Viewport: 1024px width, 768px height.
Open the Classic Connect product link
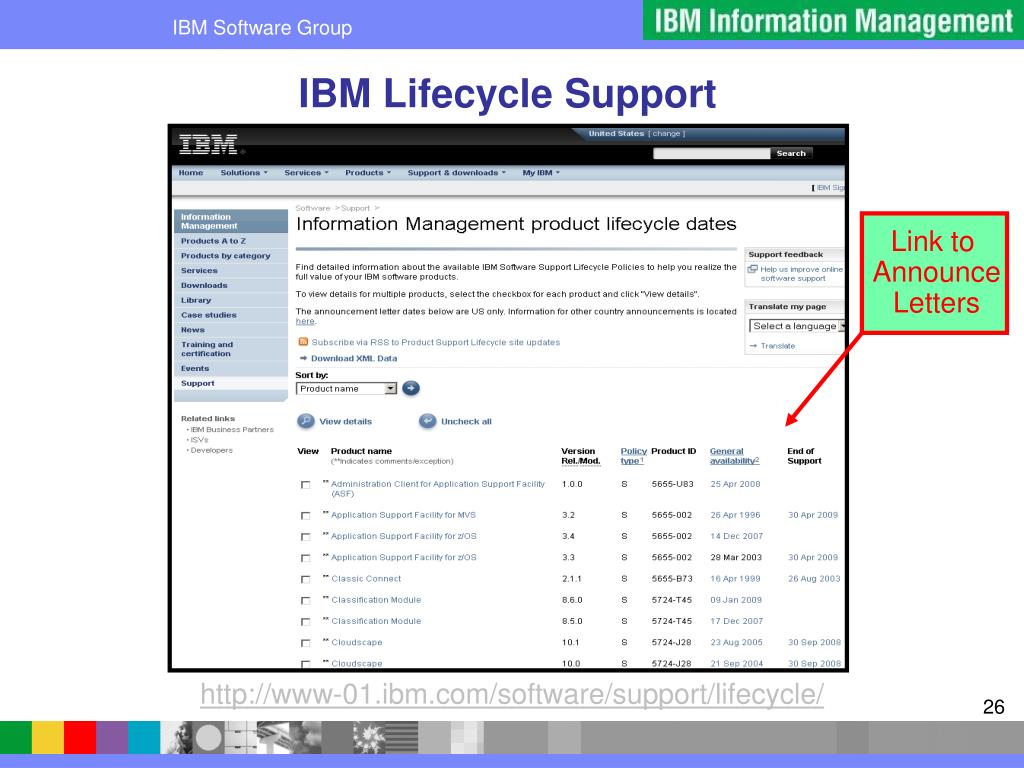pos(366,579)
